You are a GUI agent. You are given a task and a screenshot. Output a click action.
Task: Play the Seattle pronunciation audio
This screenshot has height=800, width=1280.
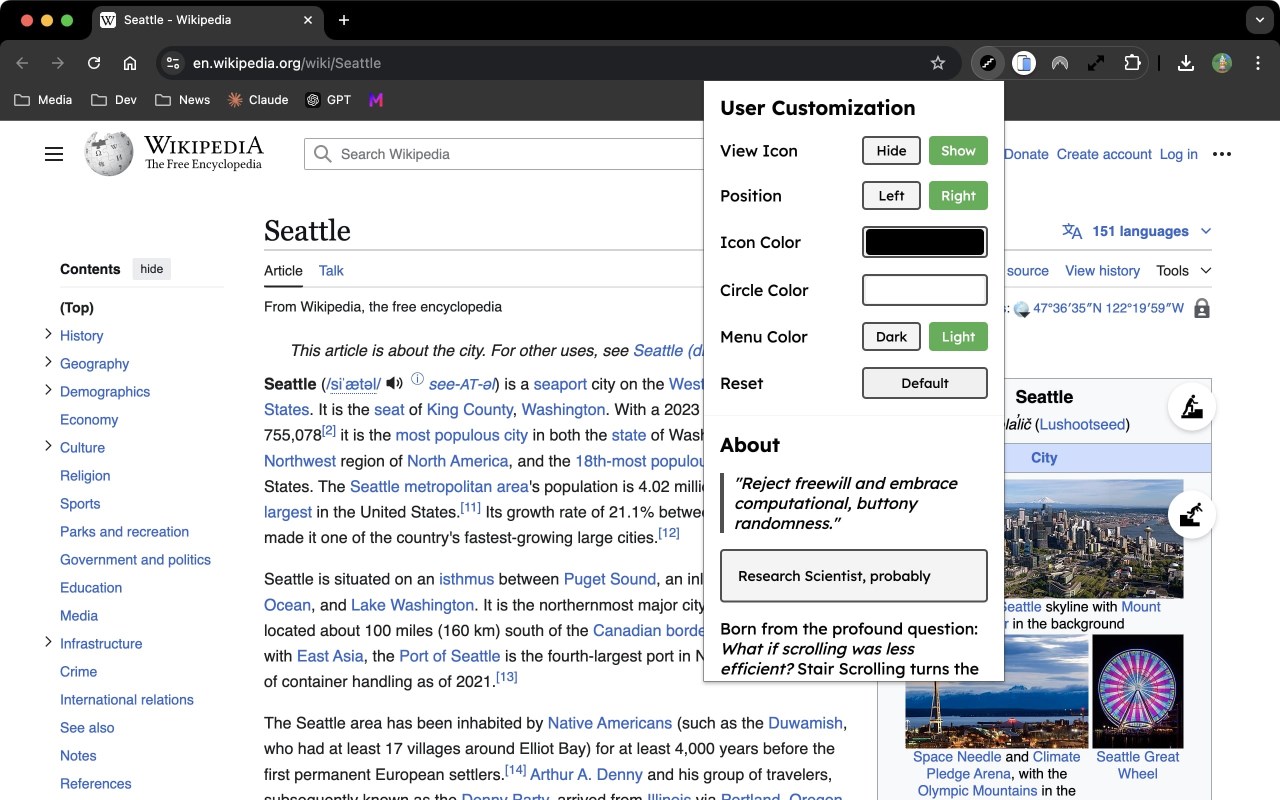coord(394,383)
